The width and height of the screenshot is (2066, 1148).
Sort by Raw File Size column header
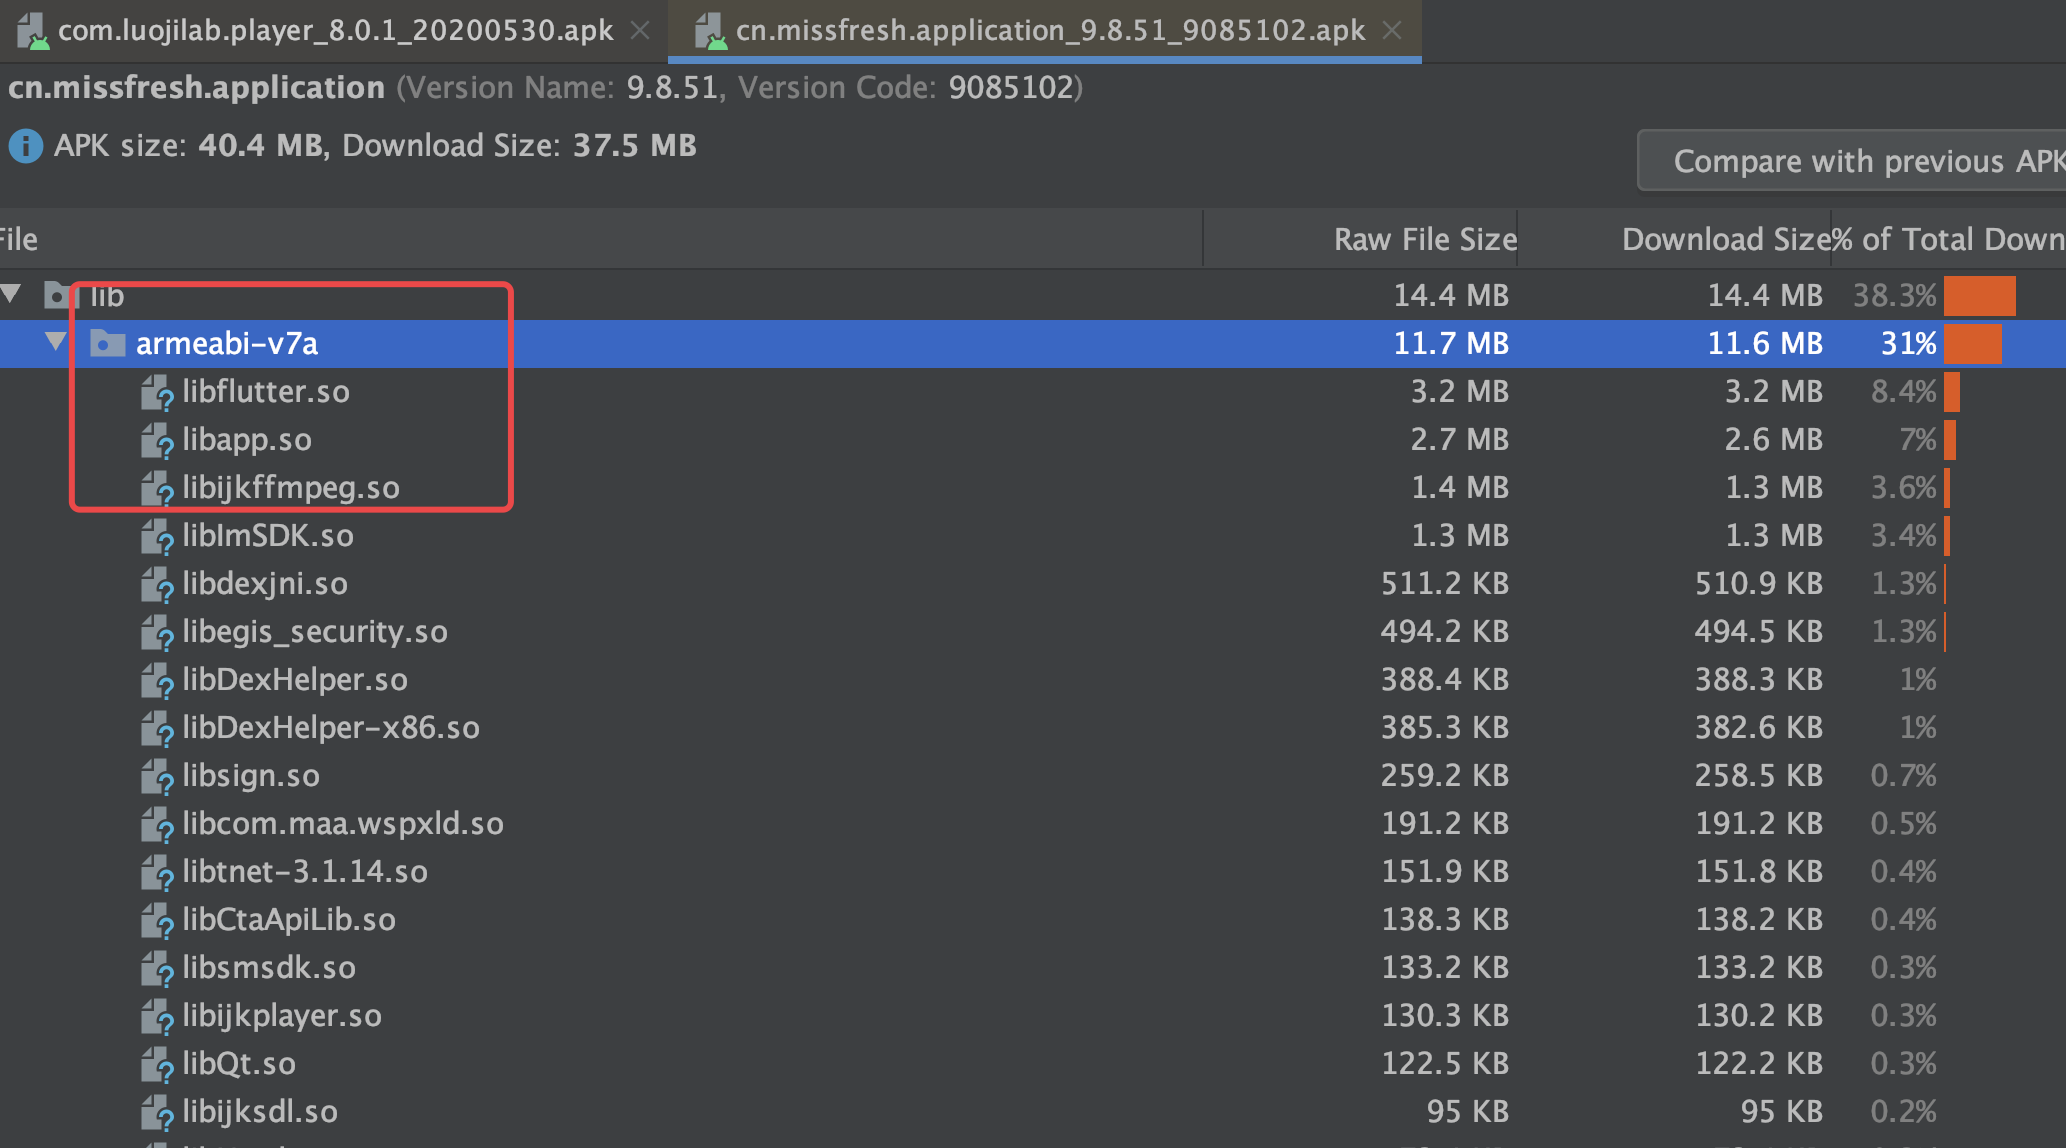(1361, 239)
